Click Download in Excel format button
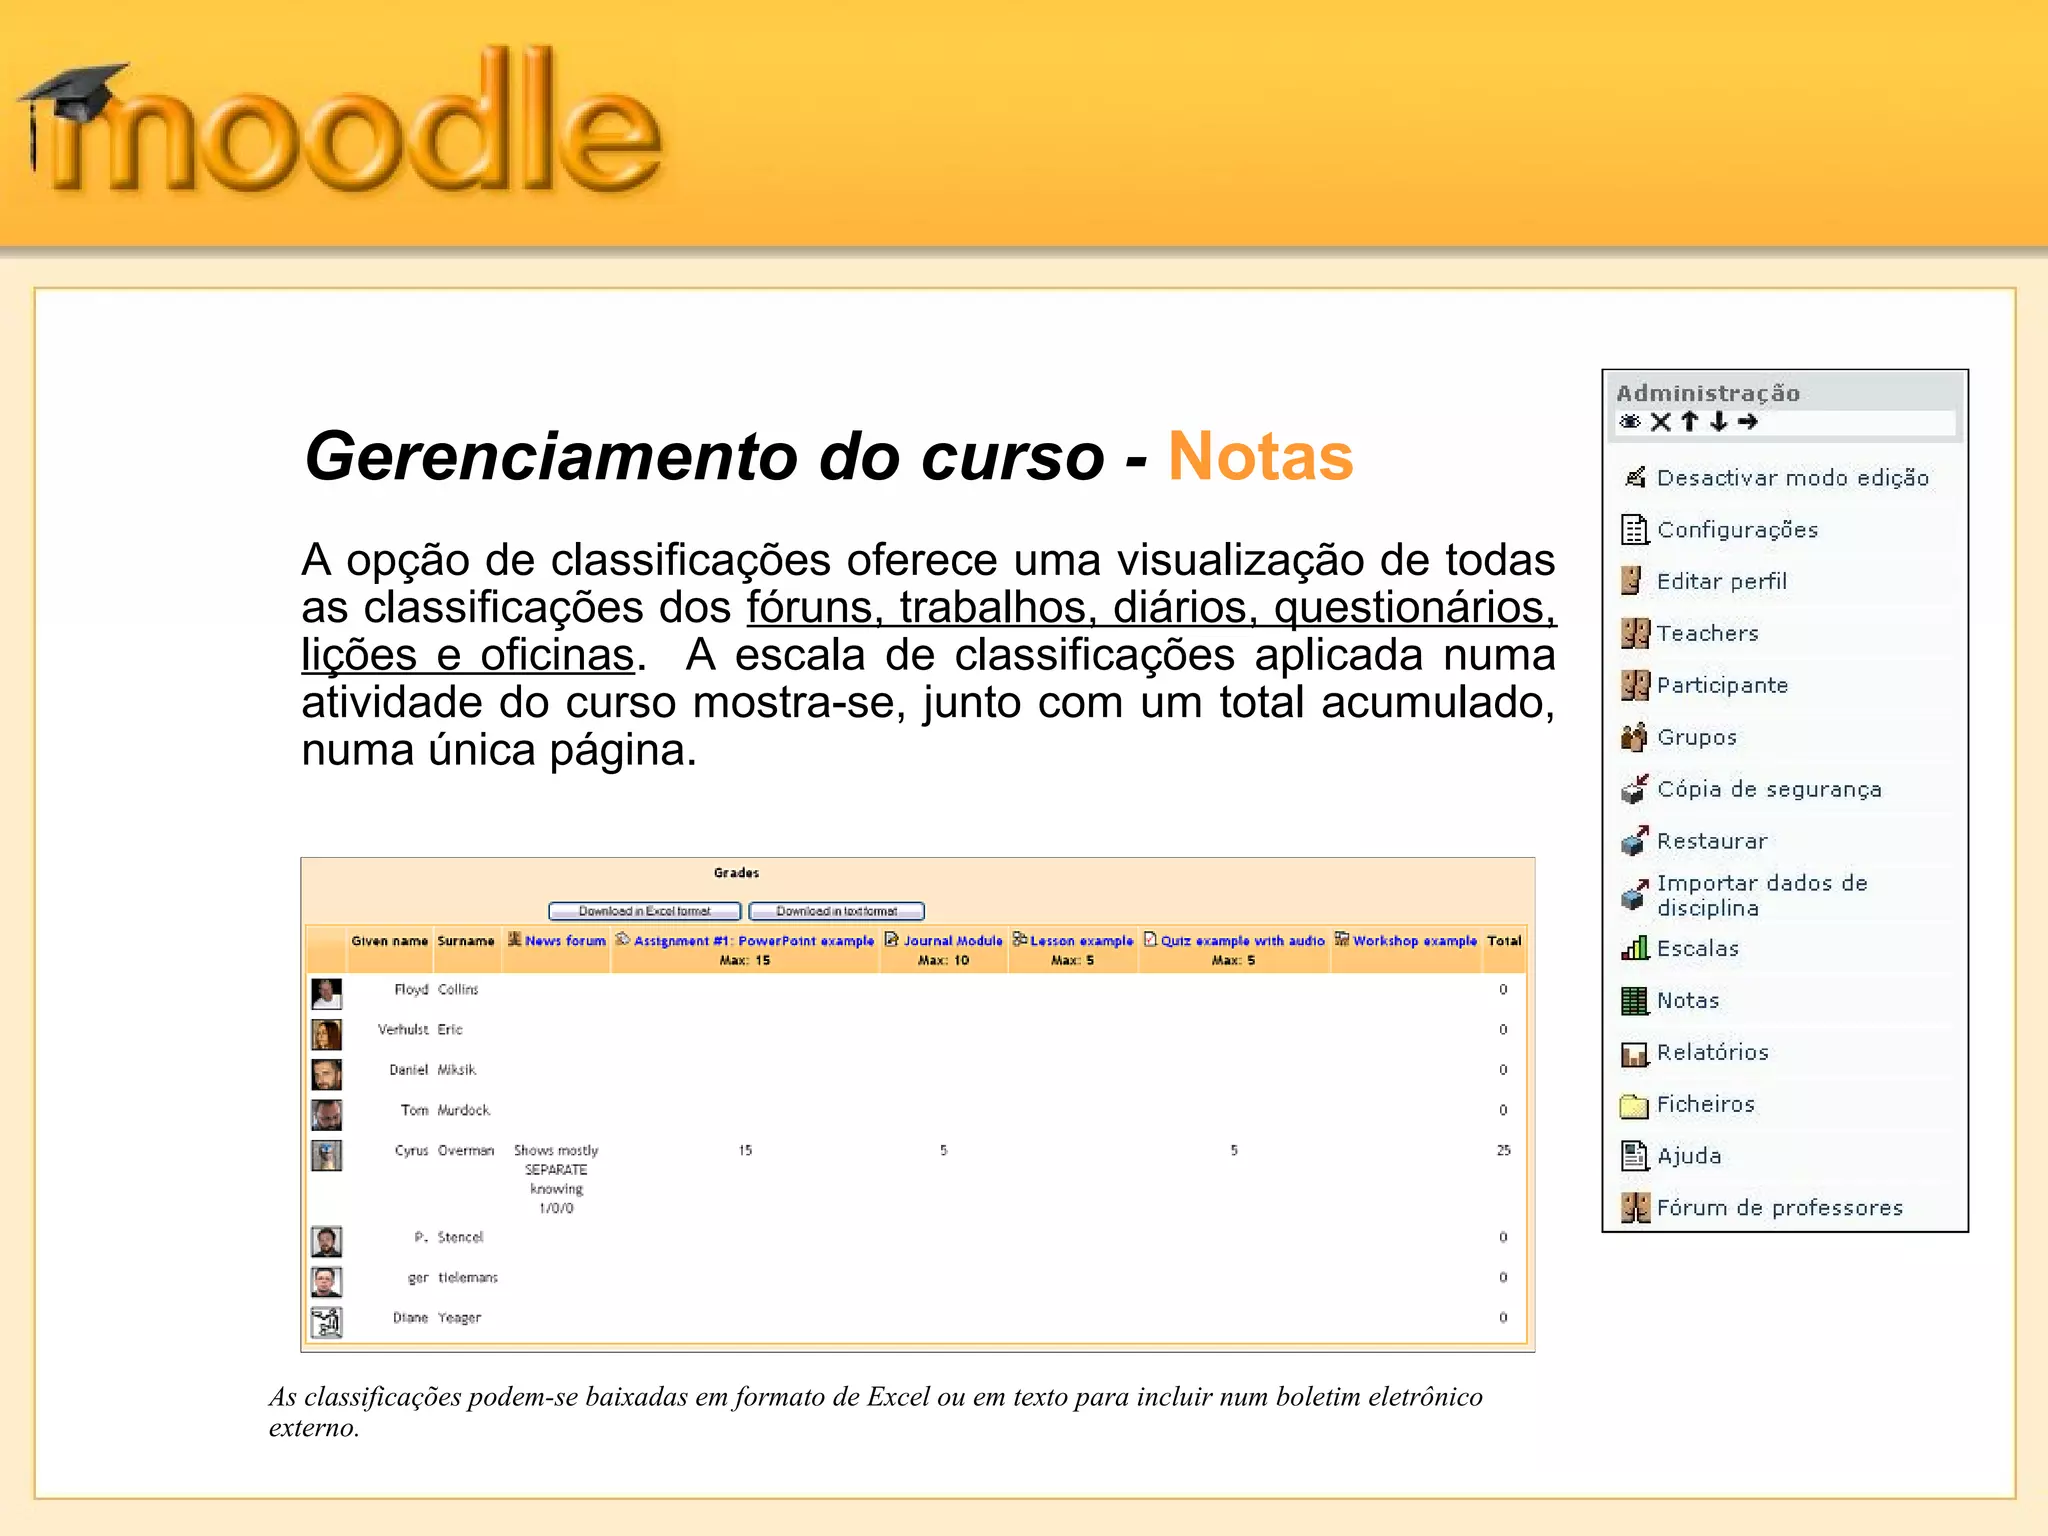 645,911
